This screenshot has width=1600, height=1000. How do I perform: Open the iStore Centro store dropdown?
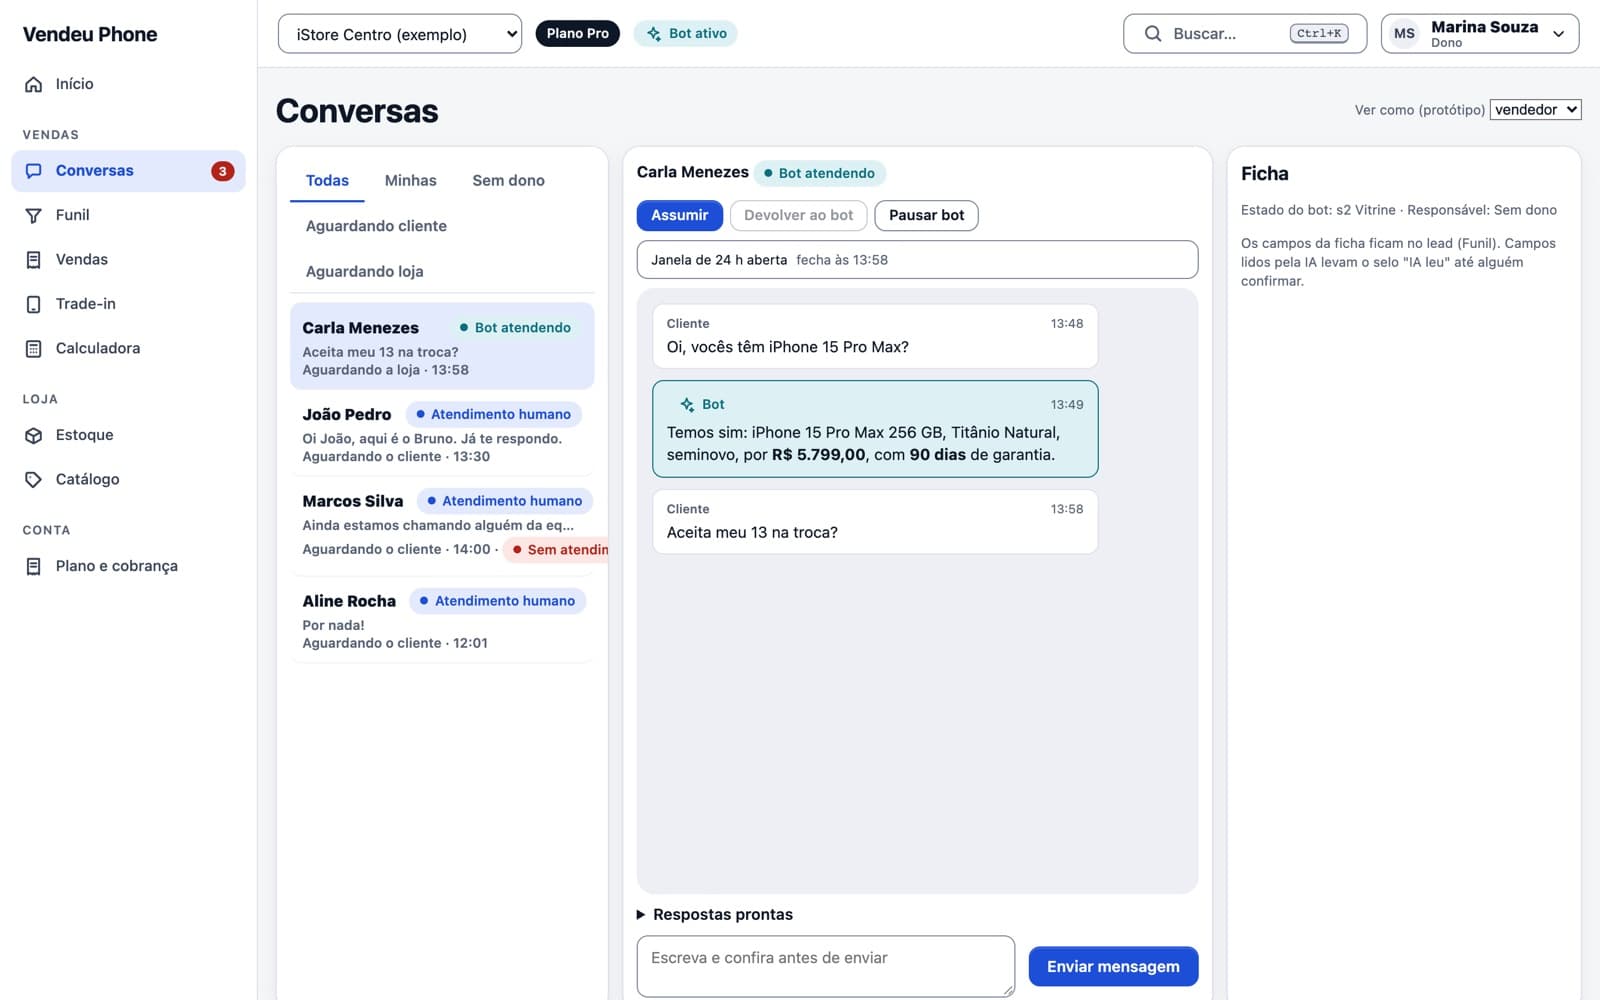(400, 34)
